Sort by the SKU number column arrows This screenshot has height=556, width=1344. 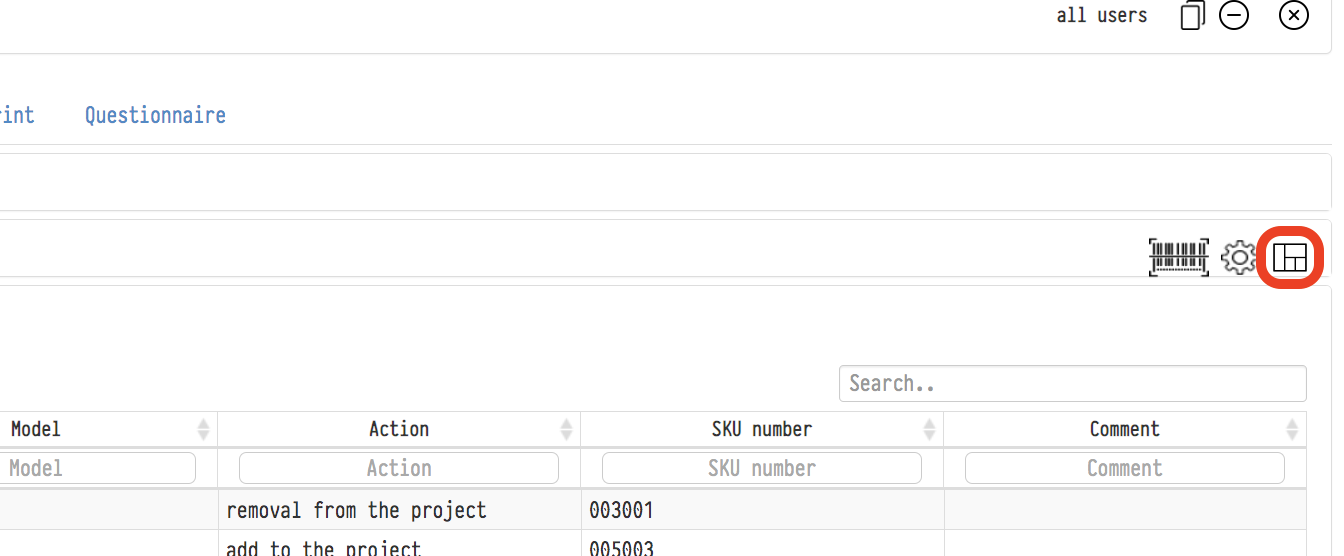pyautogui.click(x=930, y=430)
